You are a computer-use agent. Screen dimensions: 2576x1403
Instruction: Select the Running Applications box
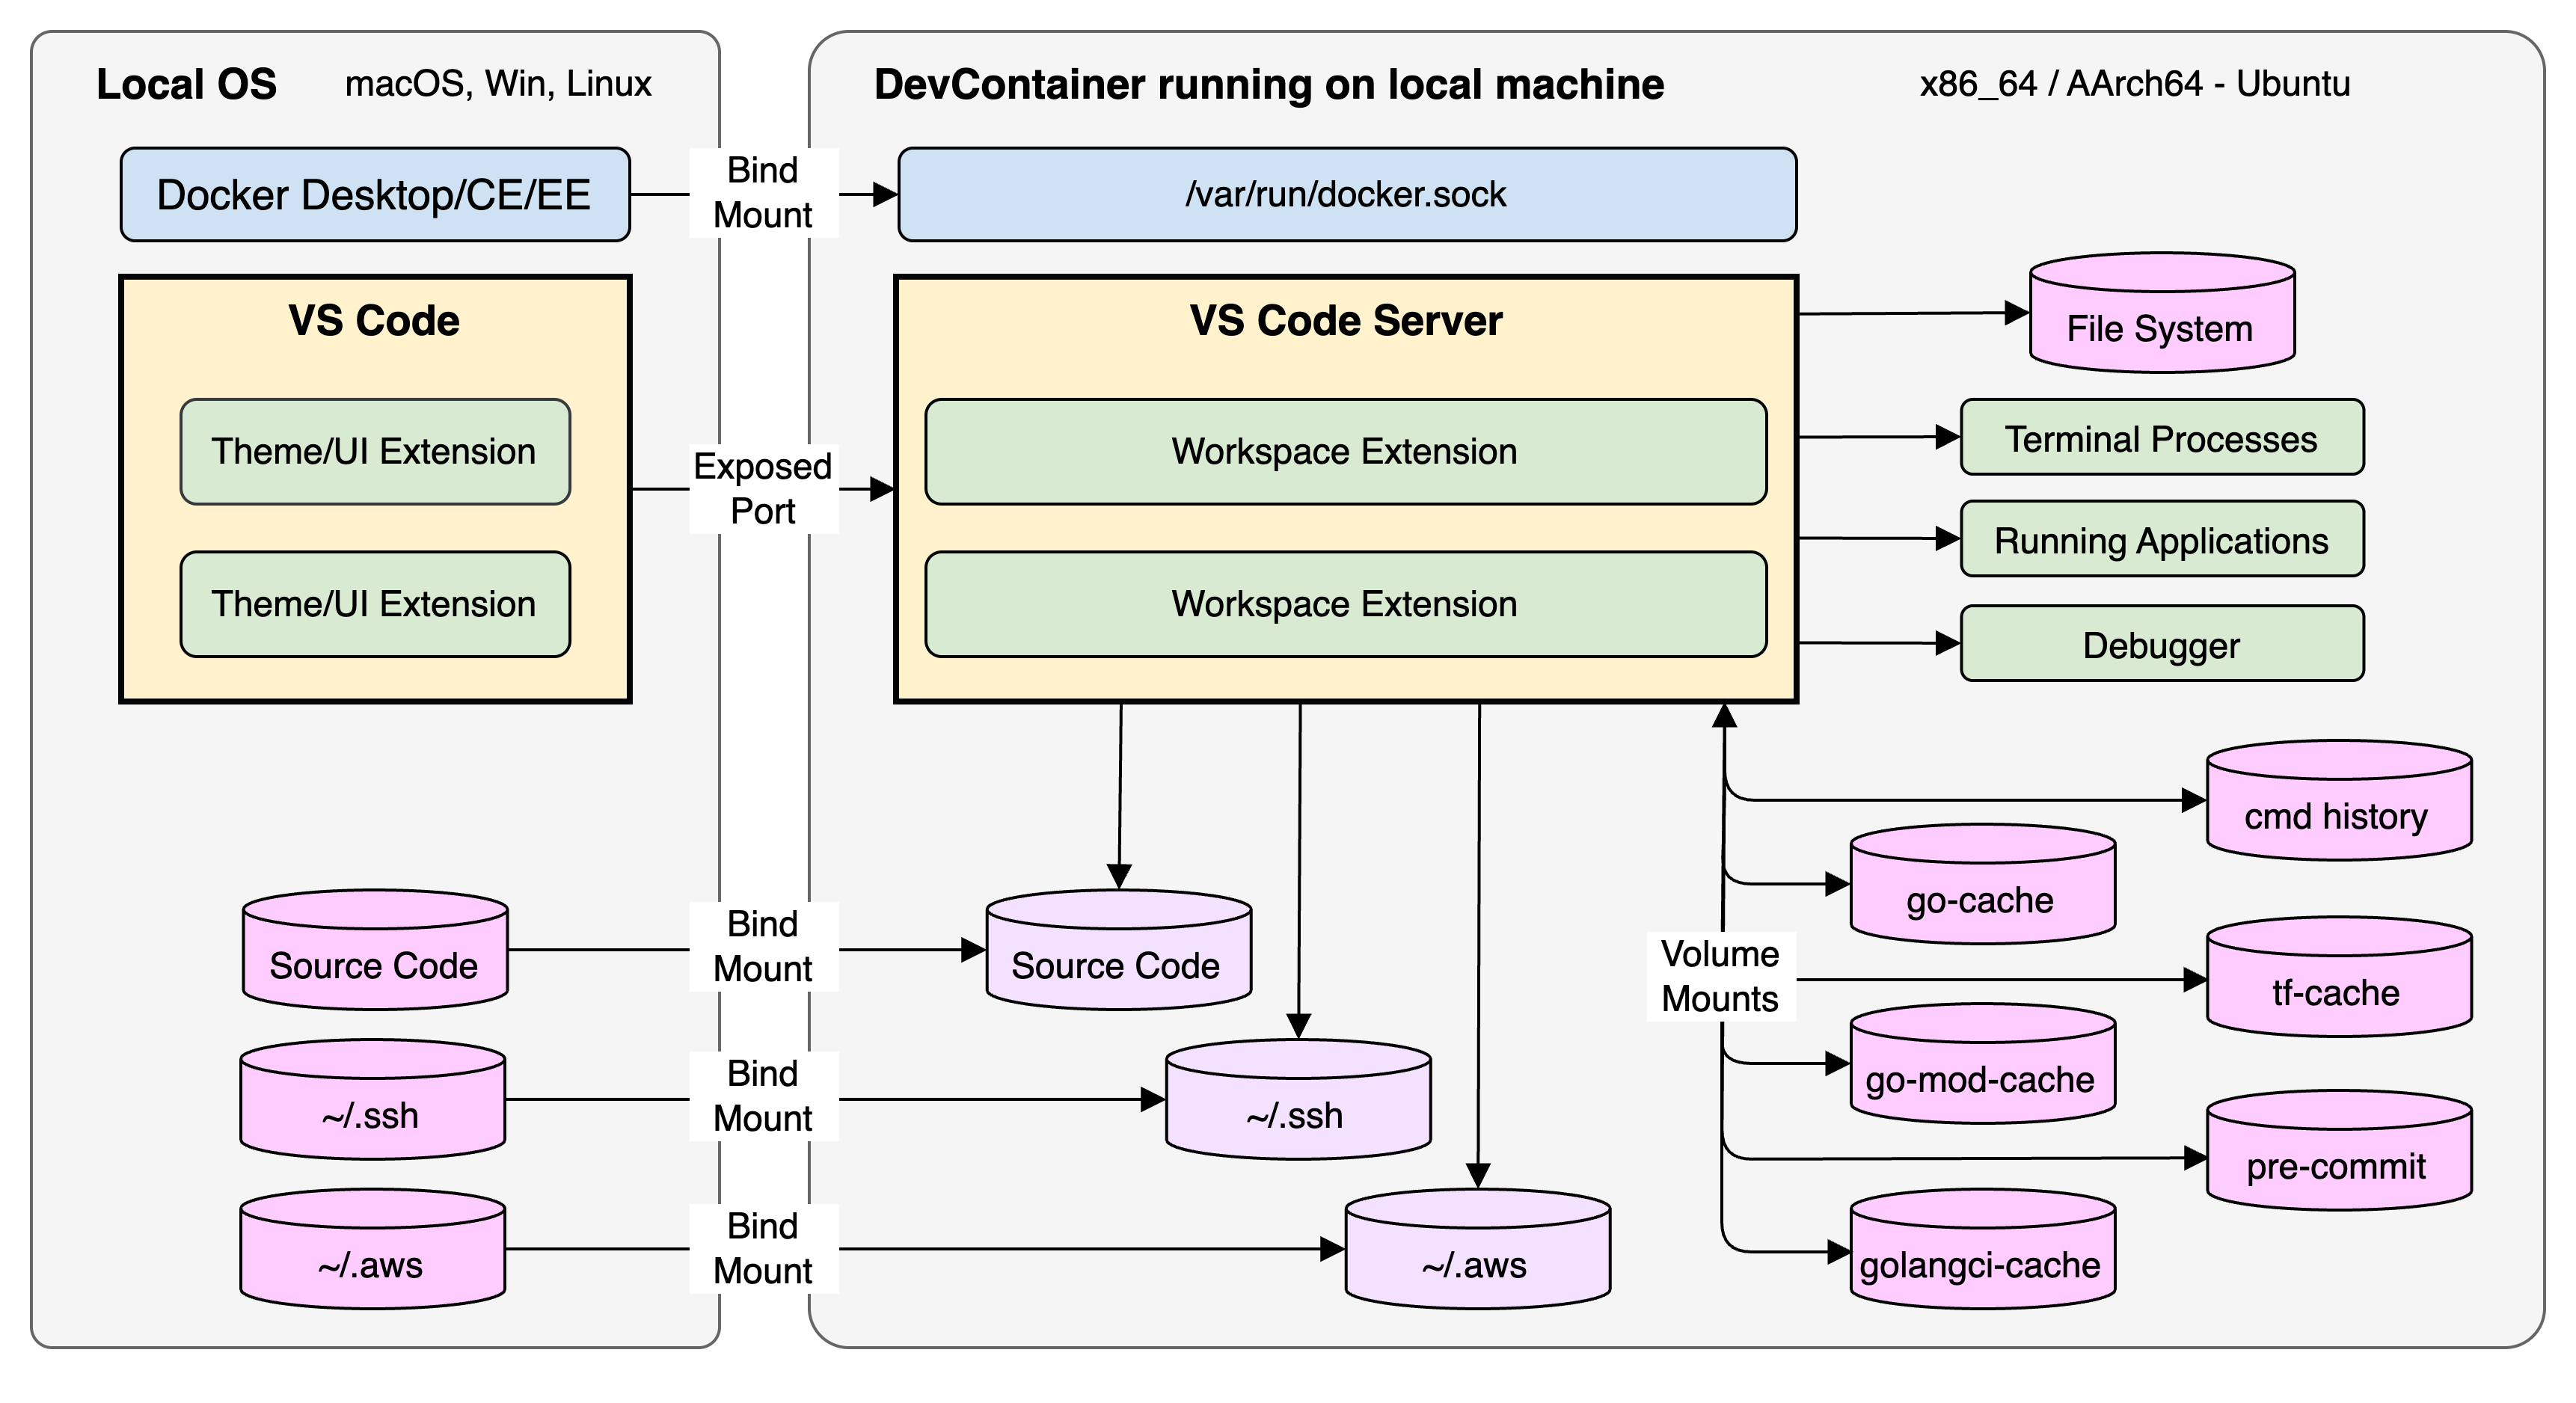(2162, 540)
